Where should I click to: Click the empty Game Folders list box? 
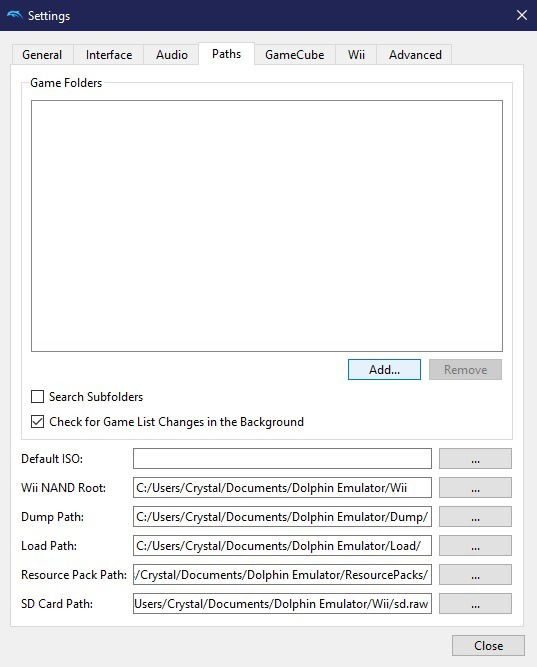(x=267, y=226)
